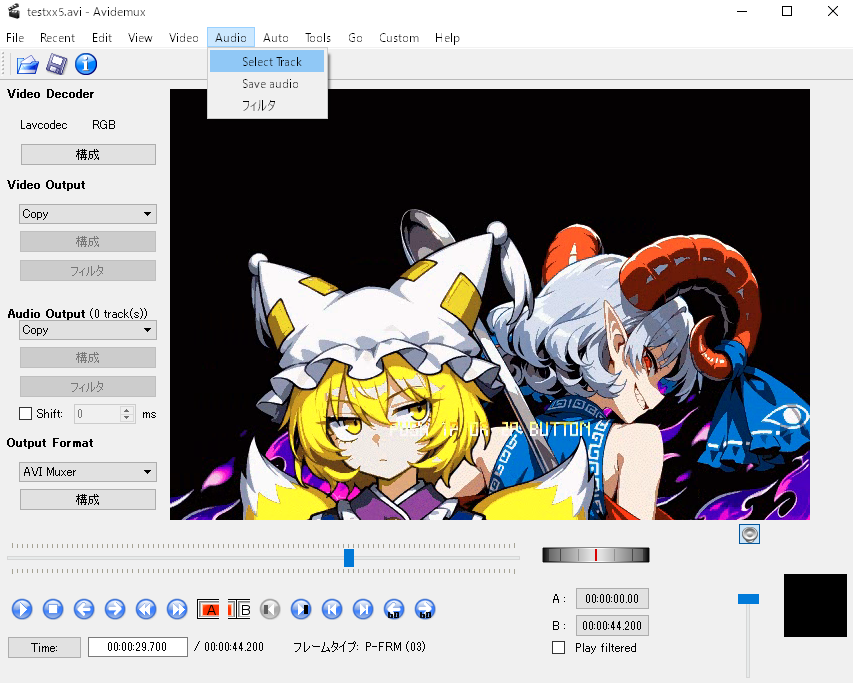The height and width of the screenshot is (683, 853).
Task: Choose Save audio in Audio menu
Action: click(267, 84)
